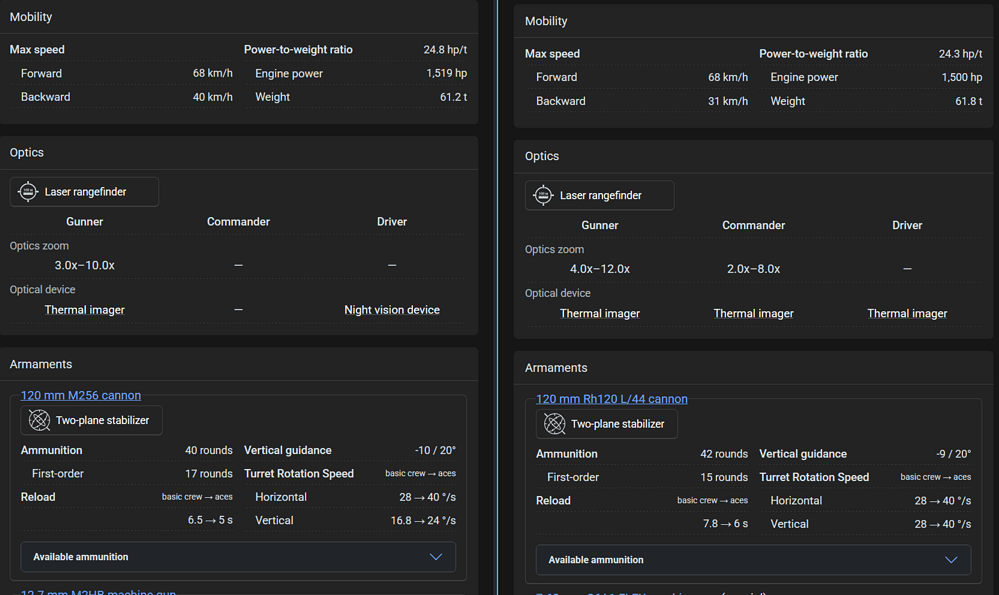This screenshot has width=999, height=595.
Task: Click the left Two-plane stabilizer icon
Action: point(40,420)
